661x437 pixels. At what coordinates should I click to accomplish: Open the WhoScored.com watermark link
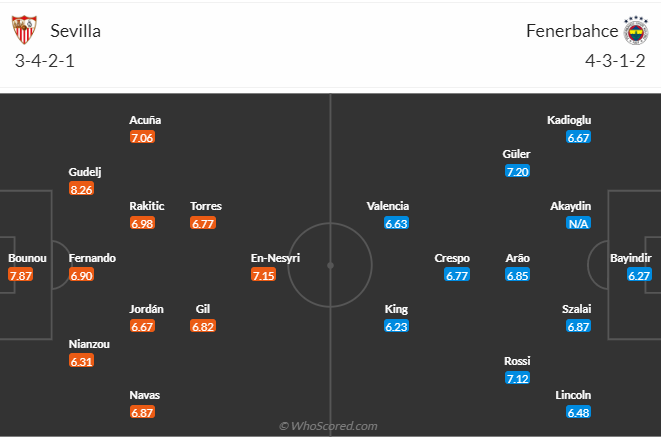pos(328,426)
